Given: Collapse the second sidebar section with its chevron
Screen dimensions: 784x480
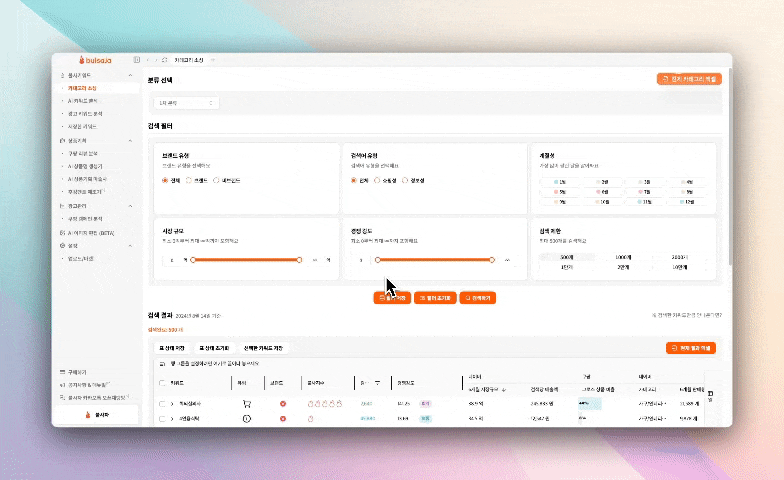Looking at the screenshot, I should tap(130, 140).
